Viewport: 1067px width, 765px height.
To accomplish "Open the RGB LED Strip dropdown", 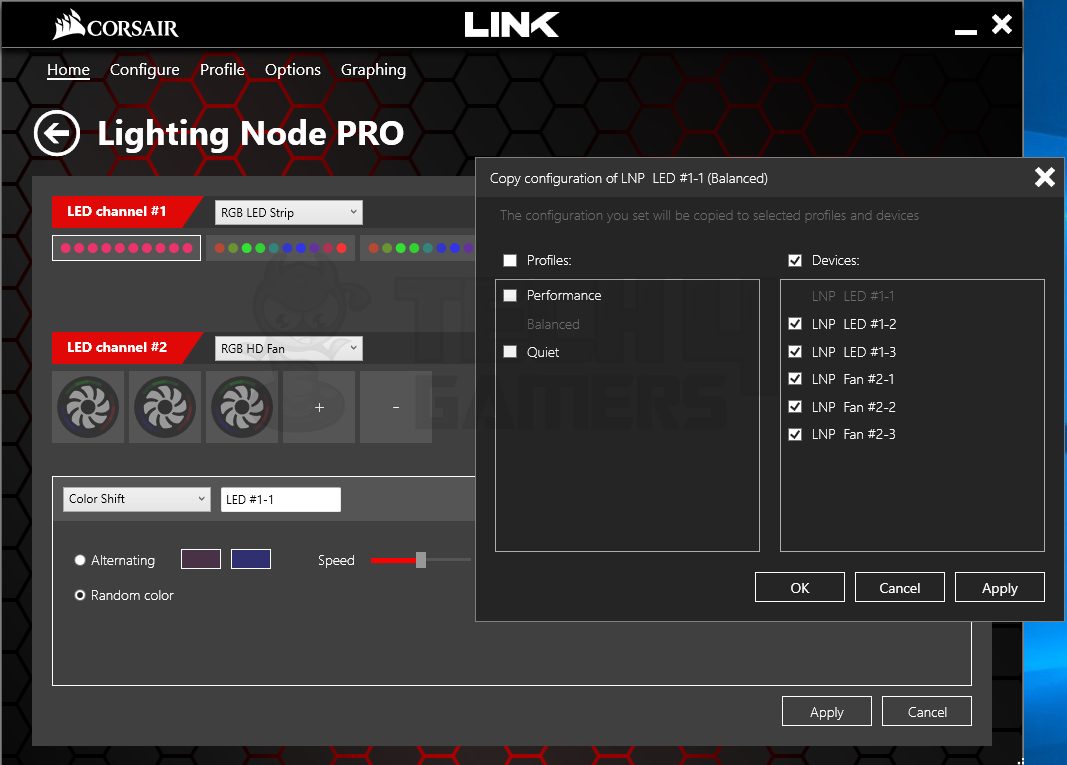I will 289,212.
